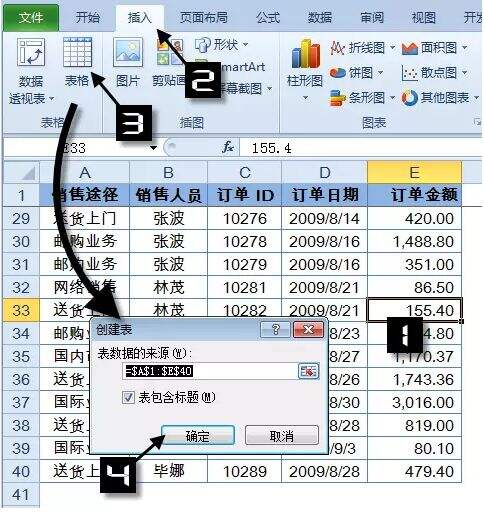This screenshot has width=484, height=513.
Task: Toggle the 表包含标题 checkbox
Action: click(x=128, y=397)
